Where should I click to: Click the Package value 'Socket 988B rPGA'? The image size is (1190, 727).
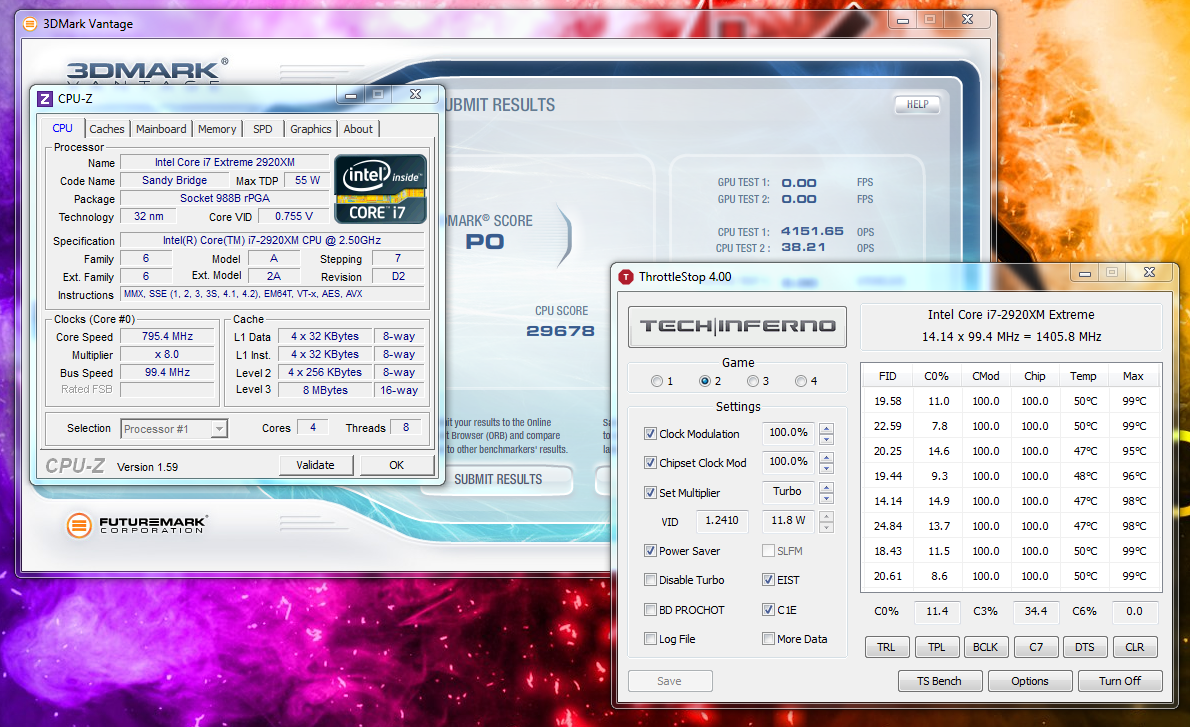click(x=225, y=198)
